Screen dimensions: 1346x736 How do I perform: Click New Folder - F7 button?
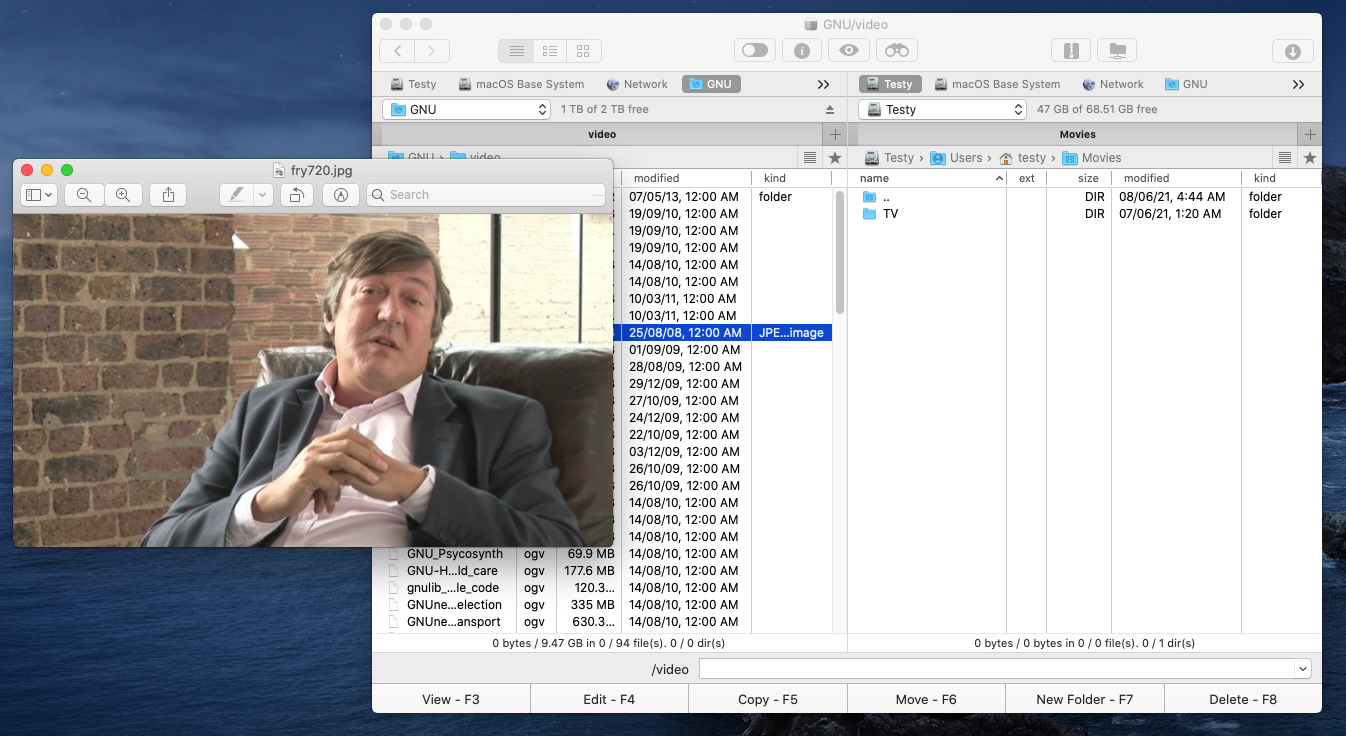pyautogui.click(x=1085, y=699)
